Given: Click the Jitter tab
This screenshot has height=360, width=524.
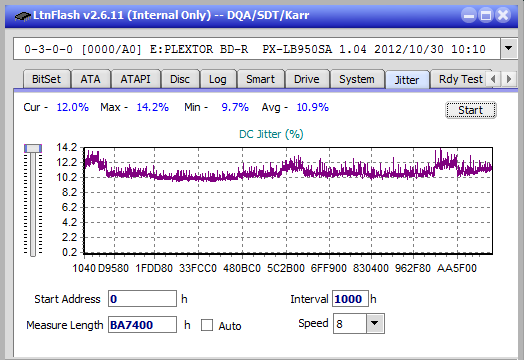Looking at the screenshot, I should click(x=407, y=80).
